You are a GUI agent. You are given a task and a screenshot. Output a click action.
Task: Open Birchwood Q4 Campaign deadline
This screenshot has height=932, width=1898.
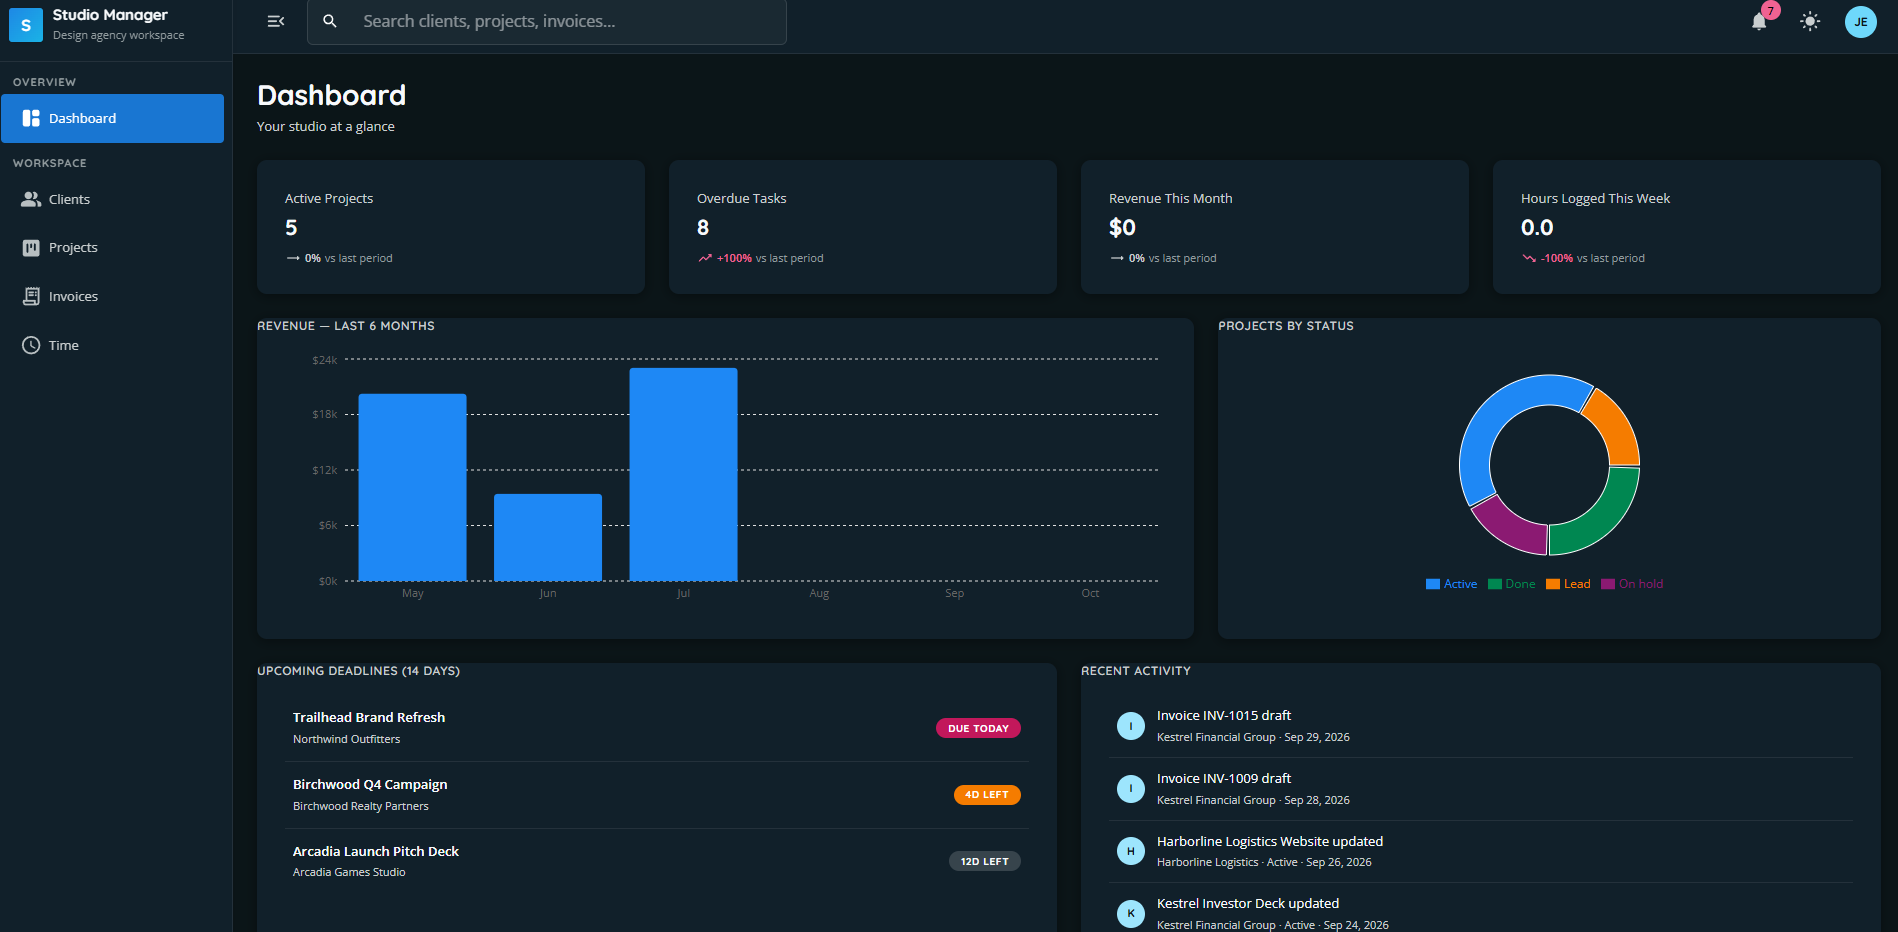point(657,795)
